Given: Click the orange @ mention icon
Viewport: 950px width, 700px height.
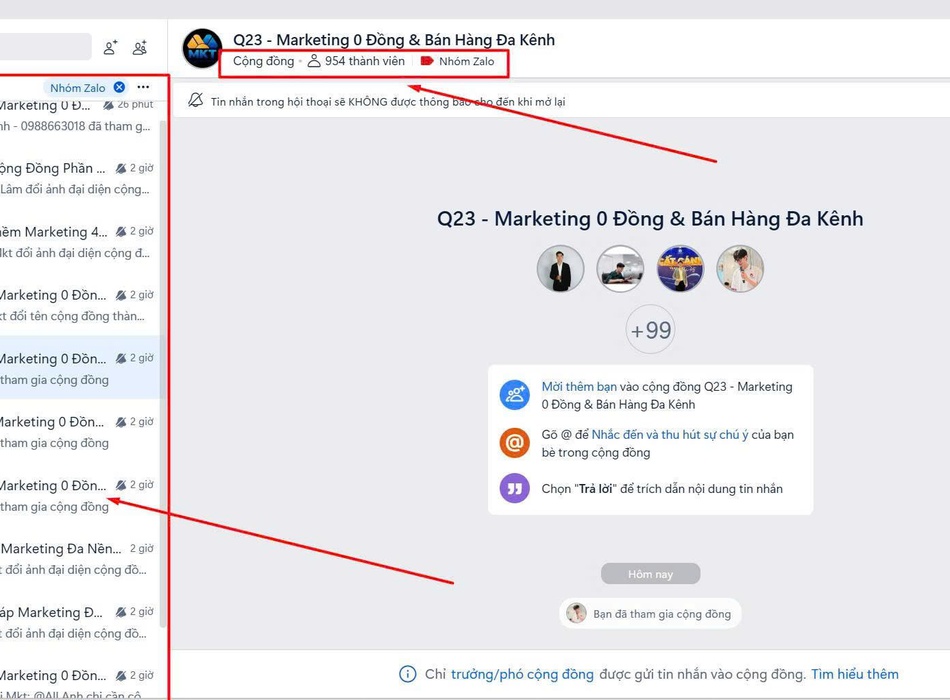Looking at the screenshot, I should 514,443.
